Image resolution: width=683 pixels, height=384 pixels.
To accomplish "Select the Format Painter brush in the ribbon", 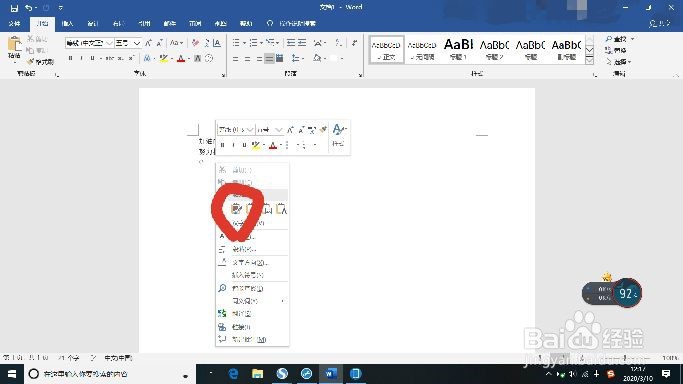I will tap(30, 62).
